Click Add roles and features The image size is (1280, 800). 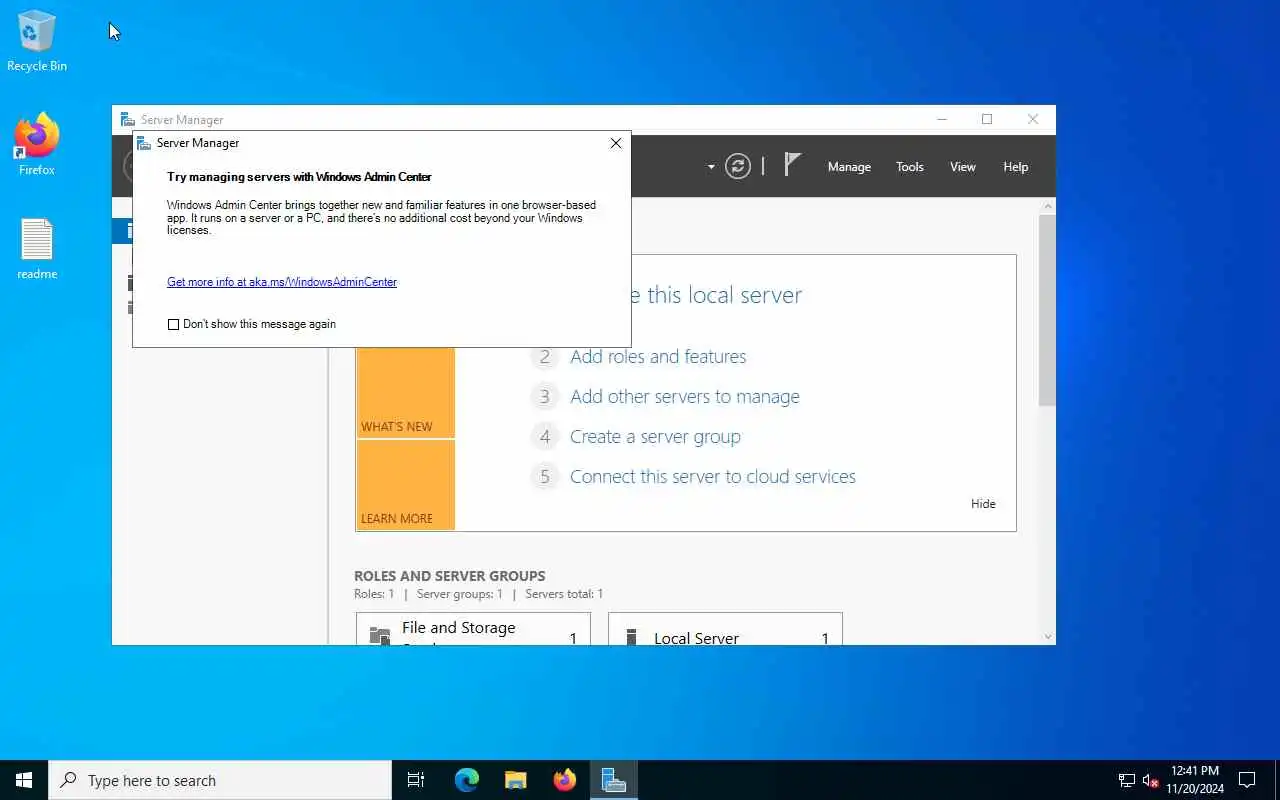pyautogui.click(x=658, y=357)
